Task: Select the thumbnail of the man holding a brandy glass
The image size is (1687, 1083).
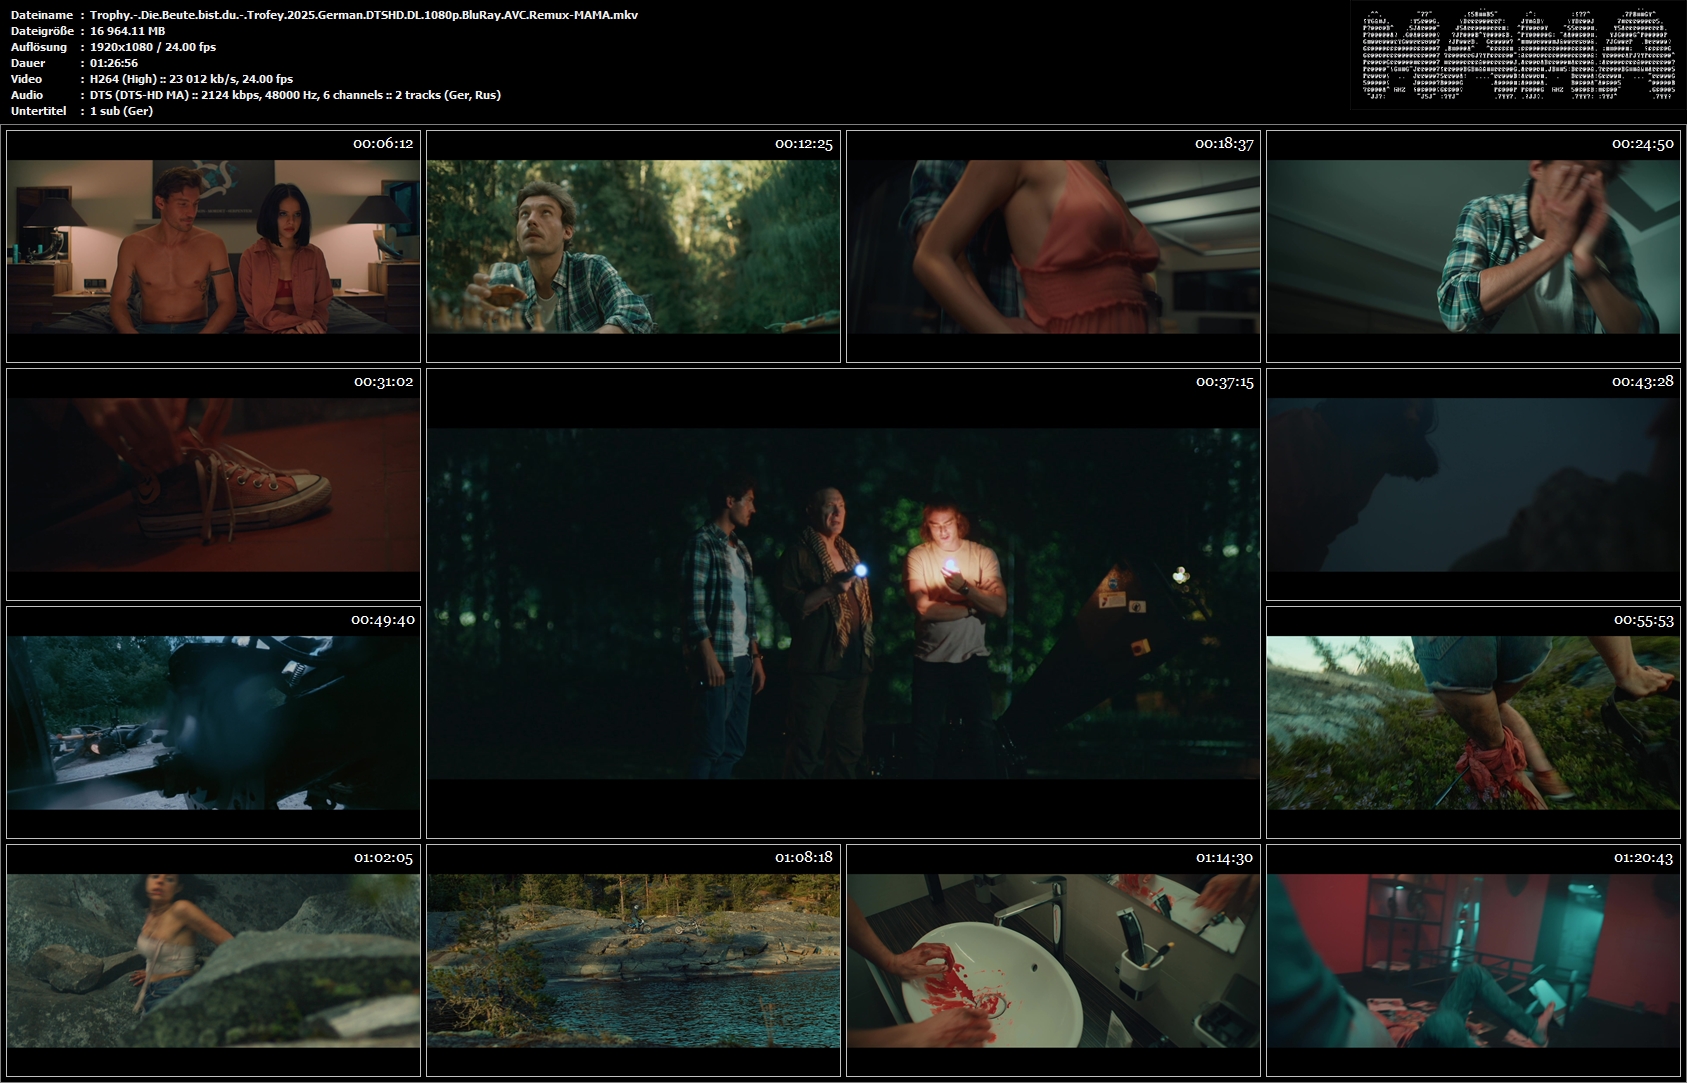Action: (633, 246)
